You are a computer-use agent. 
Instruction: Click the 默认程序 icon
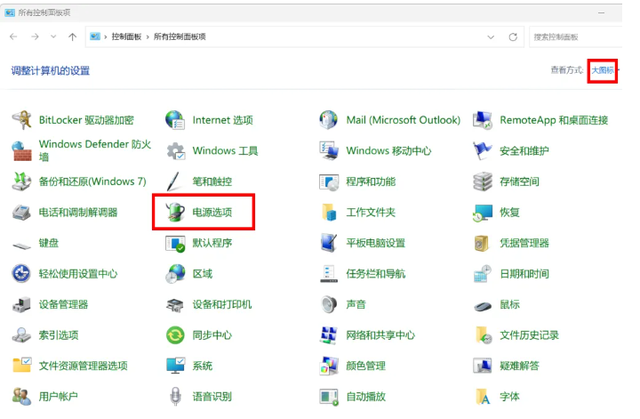coord(175,243)
